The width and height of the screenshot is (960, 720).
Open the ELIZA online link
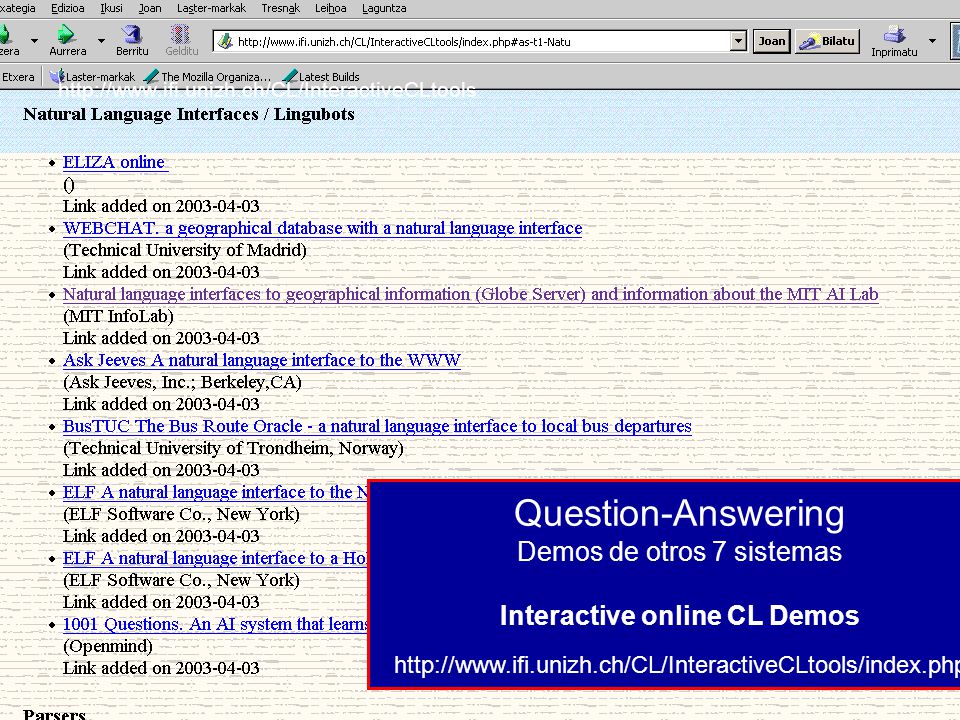(116, 162)
